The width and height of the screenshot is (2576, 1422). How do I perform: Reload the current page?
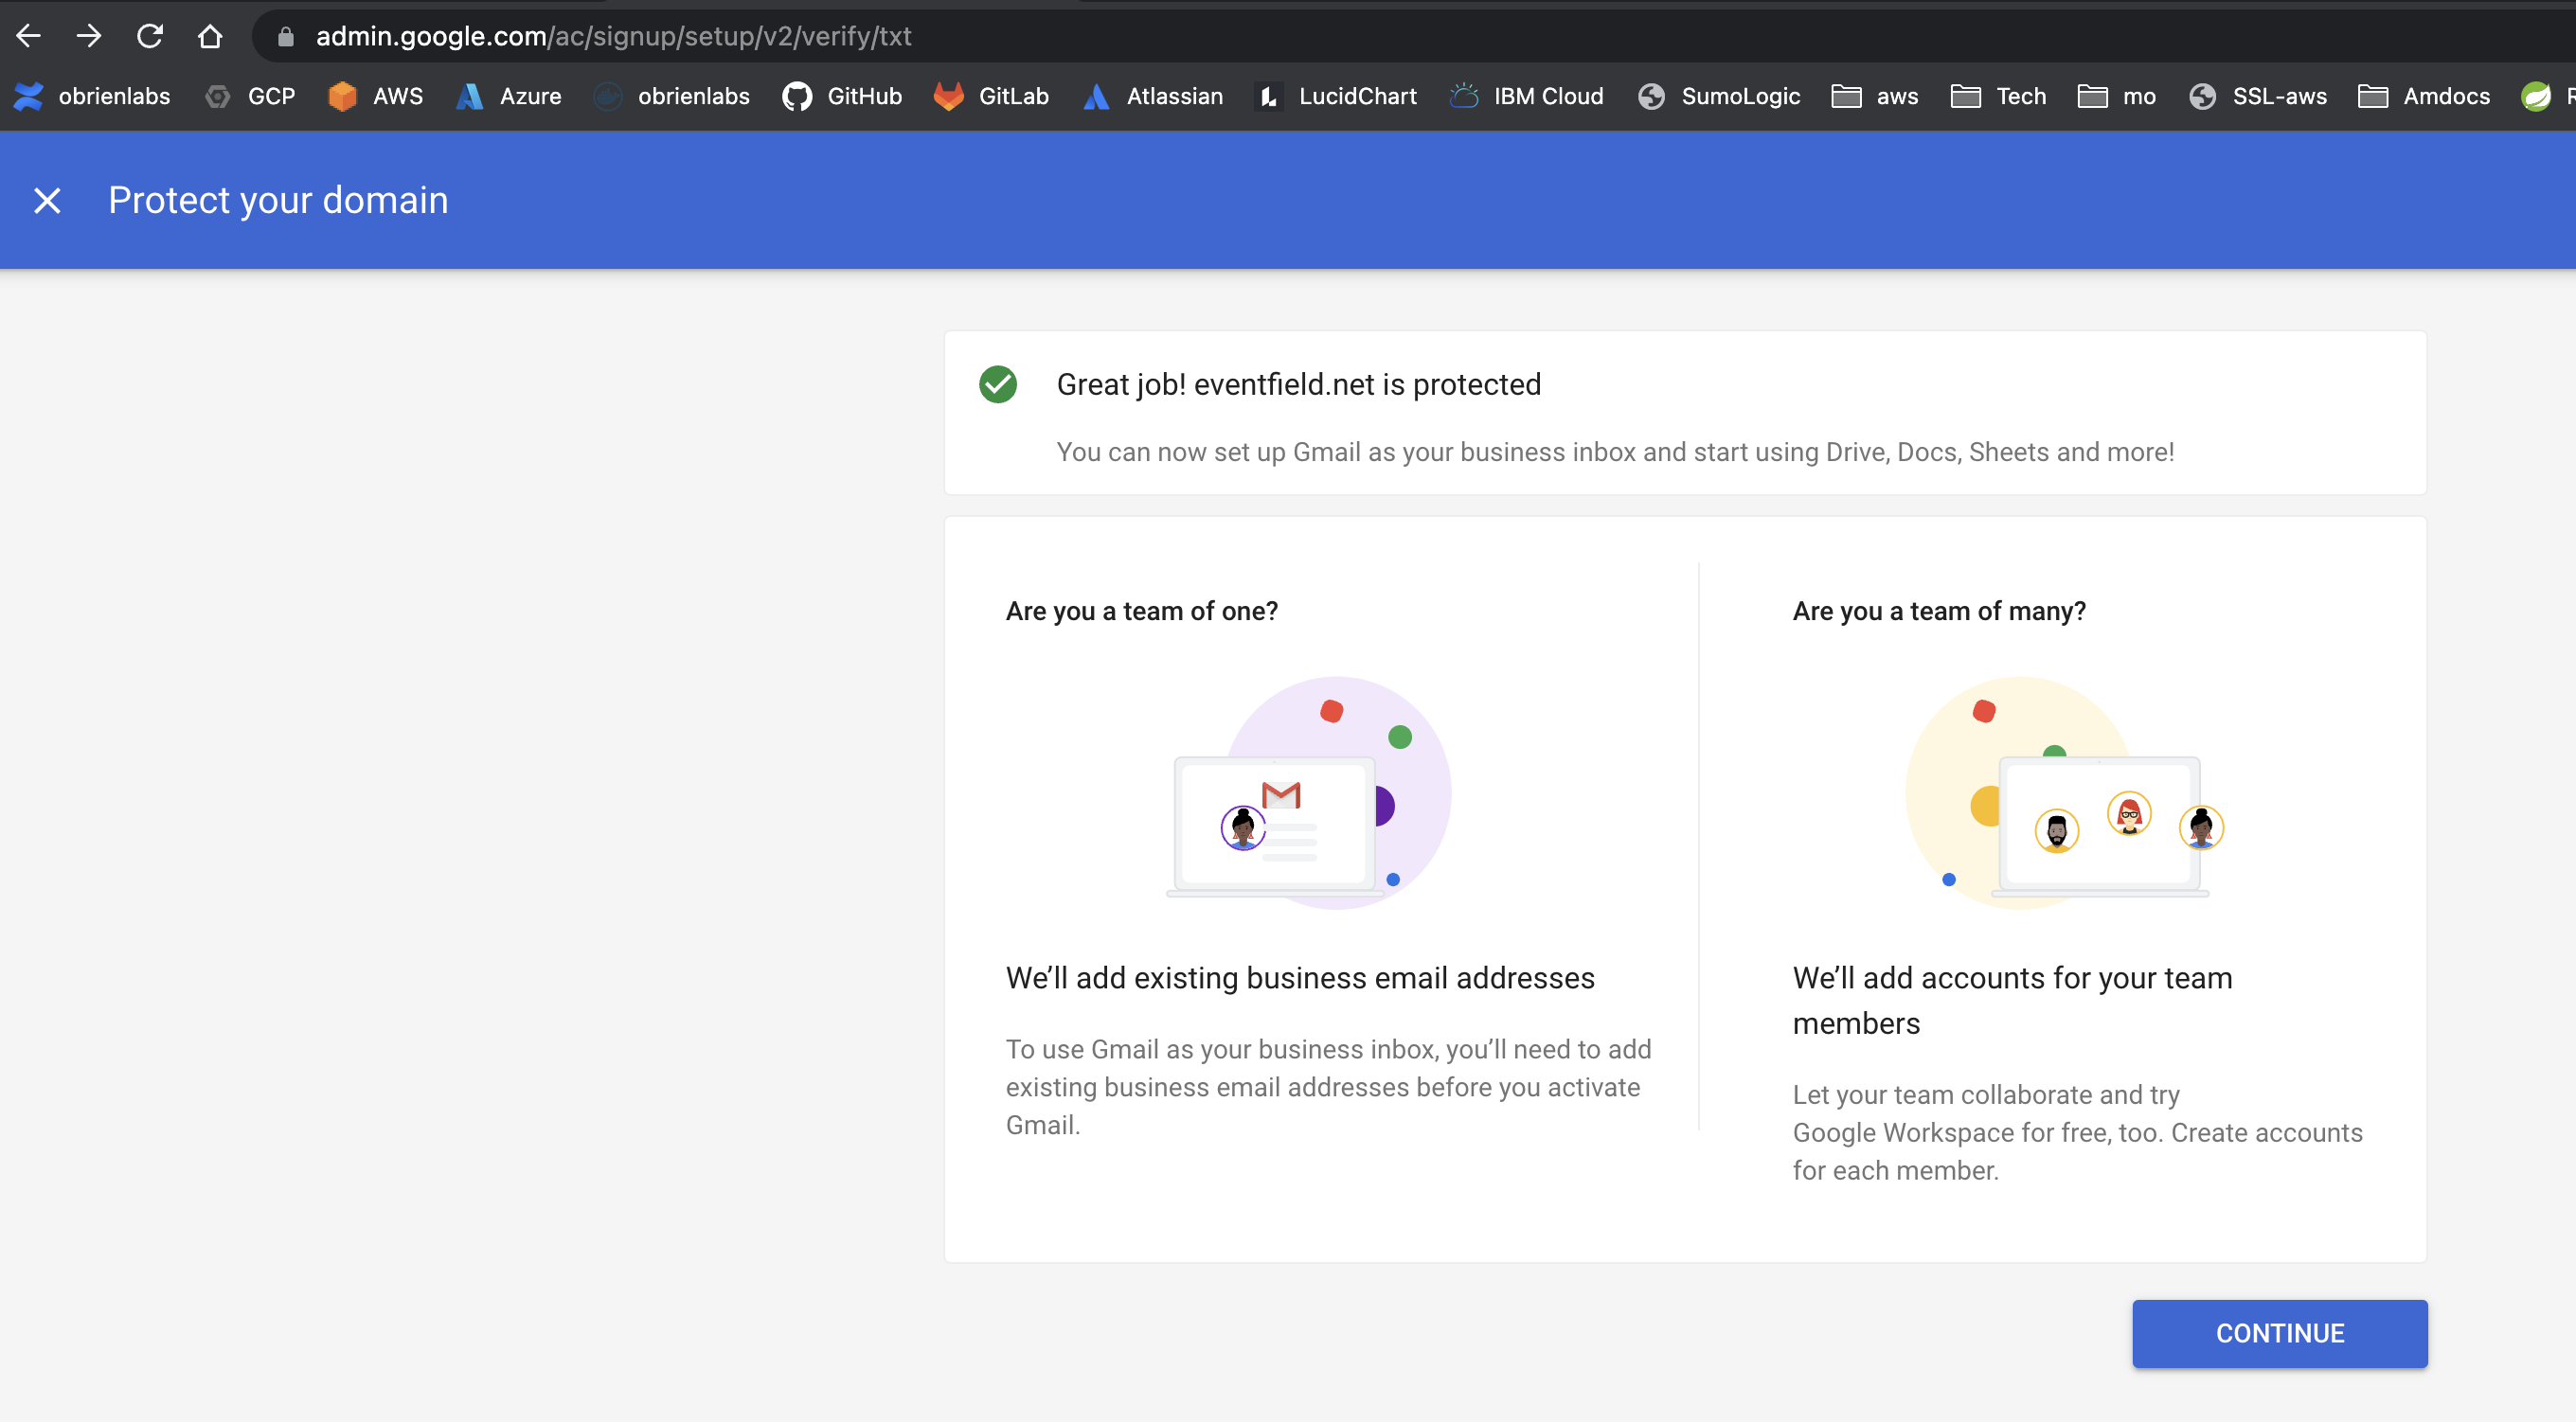point(150,36)
